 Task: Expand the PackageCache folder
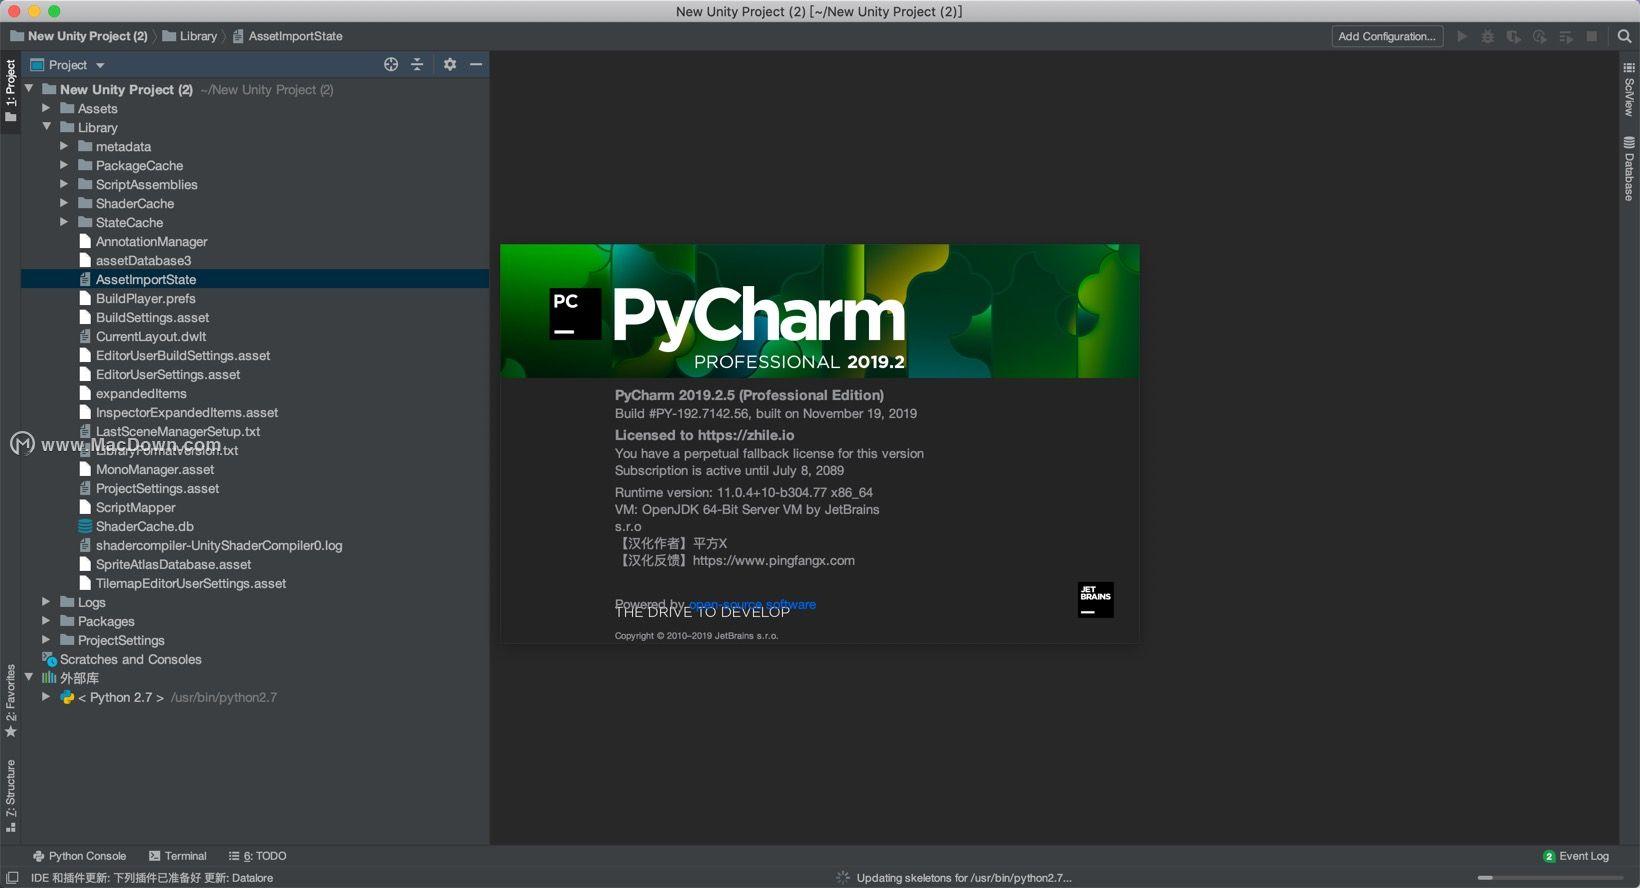[x=64, y=165]
